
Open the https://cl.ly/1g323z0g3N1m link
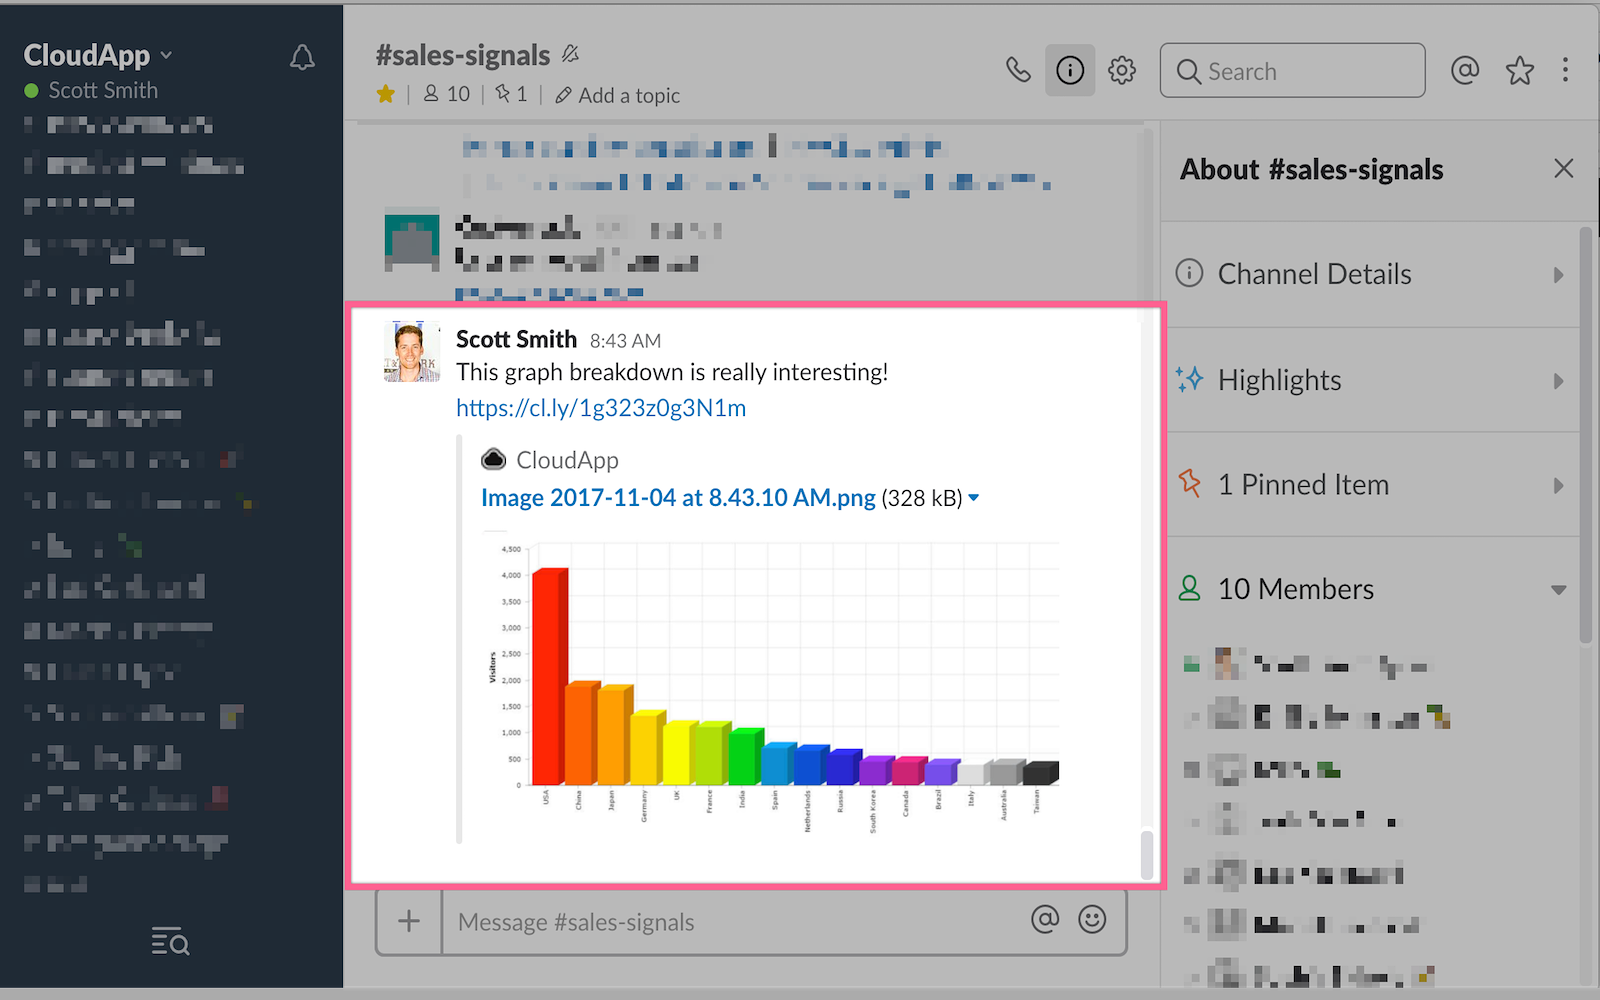[x=601, y=408]
